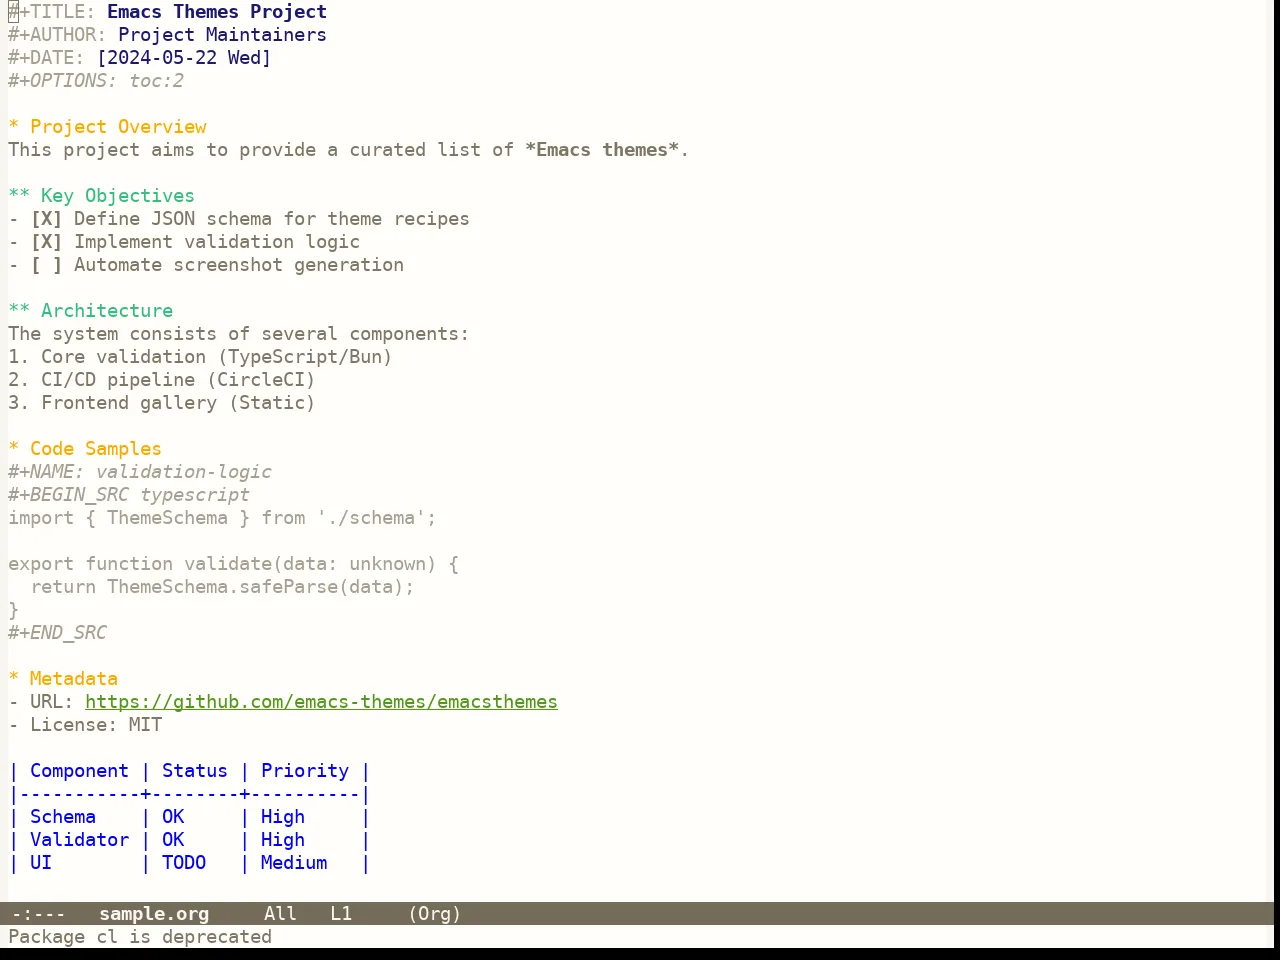The width and height of the screenshot is (1280, 960).
Task: Click the High priority in Validator row
Action: [283, 840]
